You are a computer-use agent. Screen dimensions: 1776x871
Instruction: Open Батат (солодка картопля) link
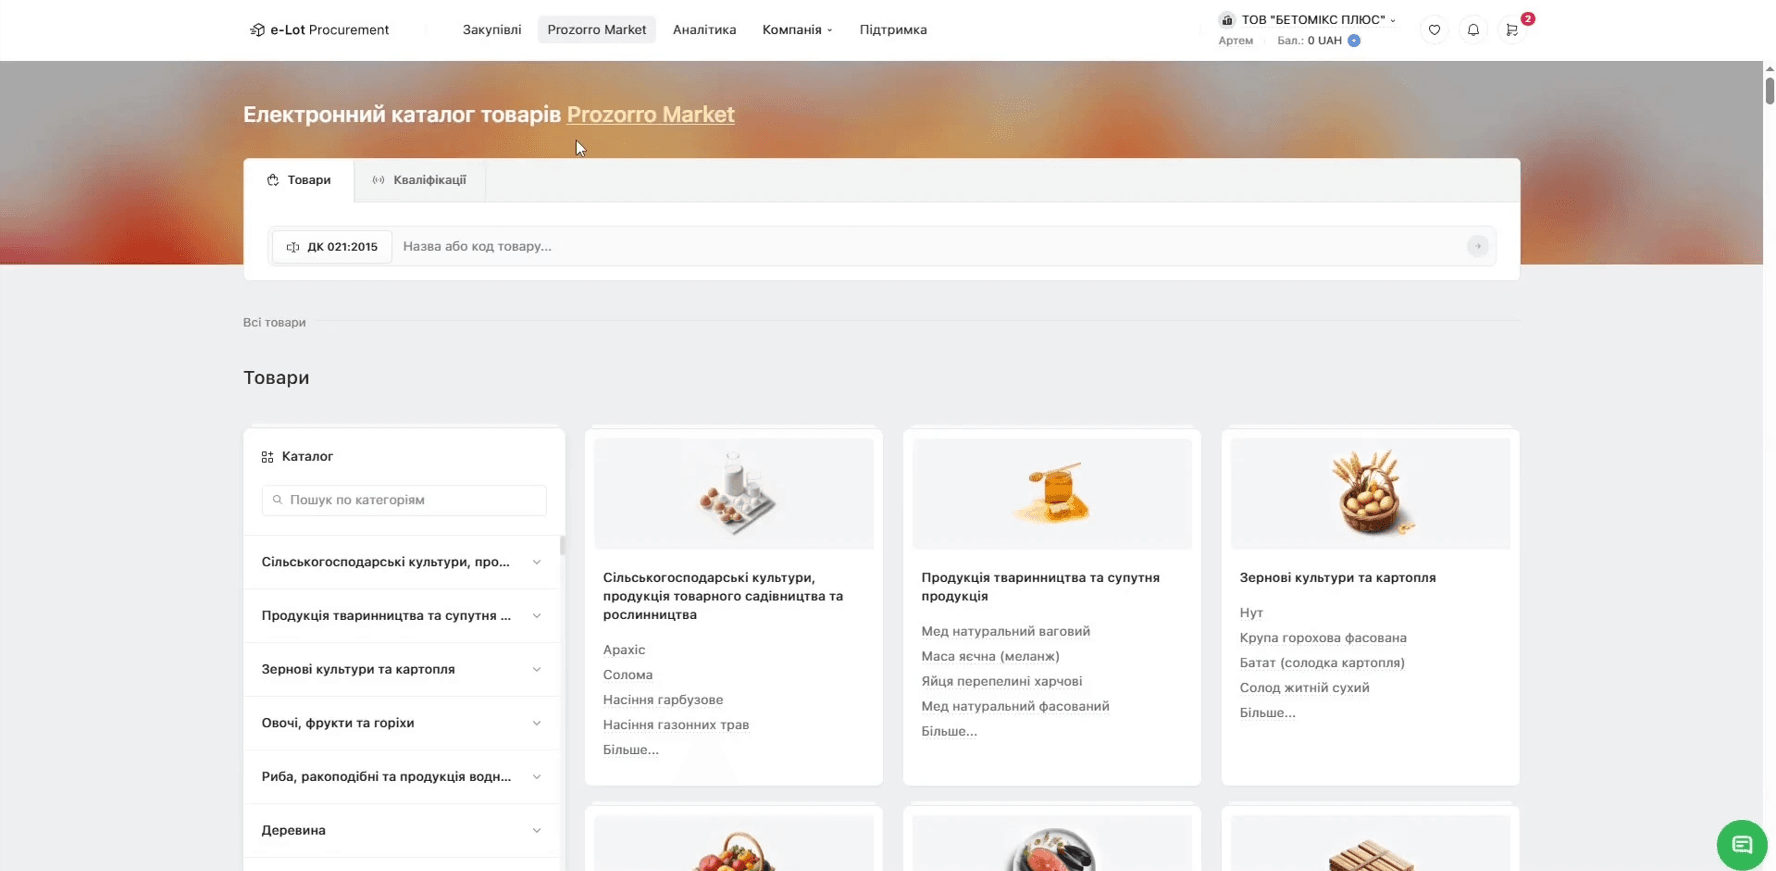(1322, 663)
